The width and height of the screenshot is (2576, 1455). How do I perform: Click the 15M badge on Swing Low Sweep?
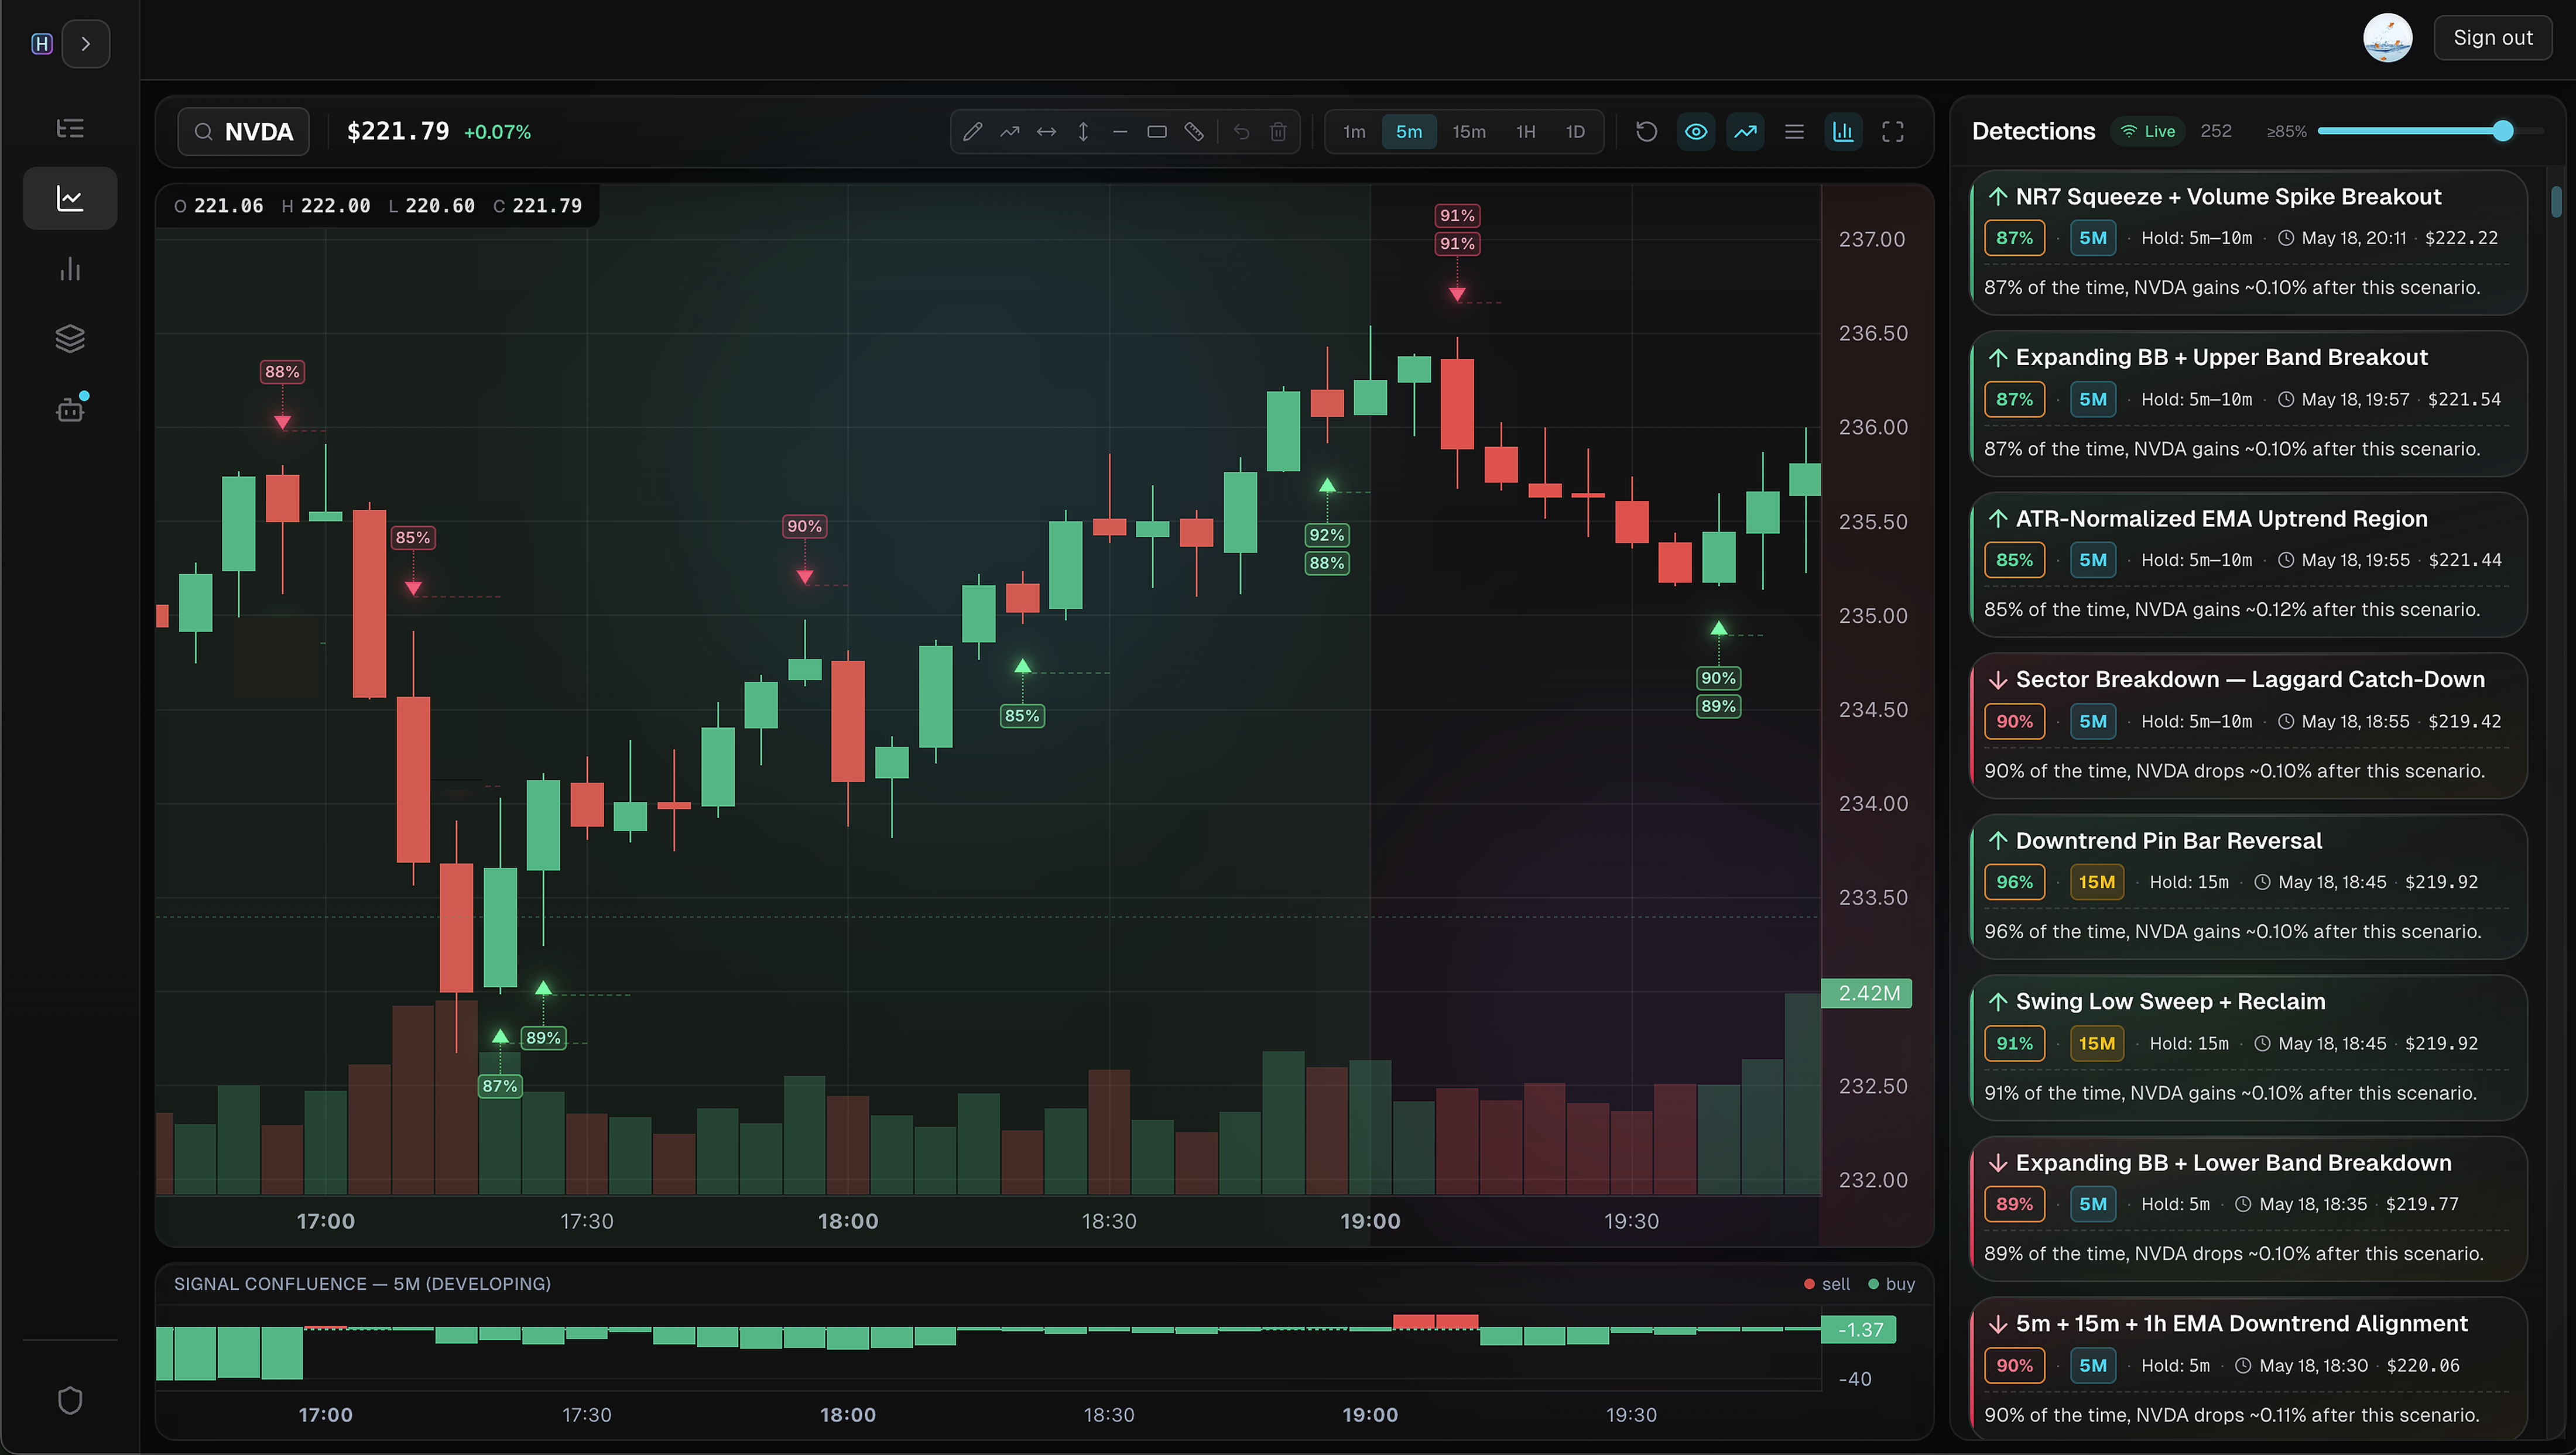(2096, 1043)
